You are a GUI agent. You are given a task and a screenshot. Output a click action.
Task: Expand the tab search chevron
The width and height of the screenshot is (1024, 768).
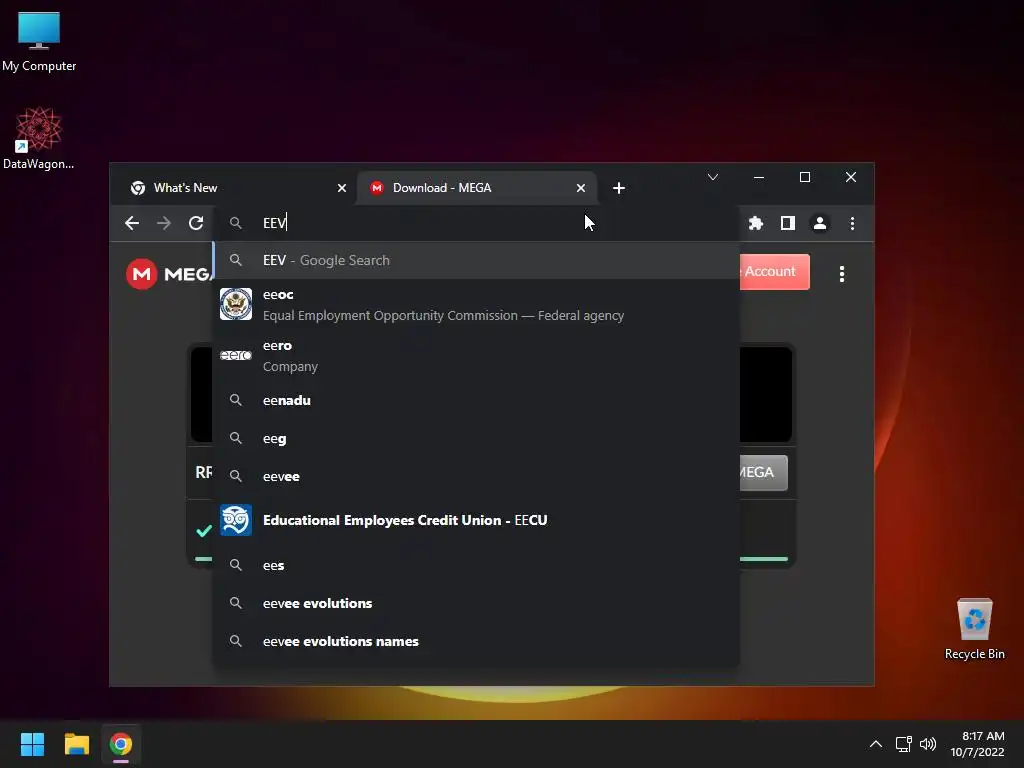tap(712, 177)
